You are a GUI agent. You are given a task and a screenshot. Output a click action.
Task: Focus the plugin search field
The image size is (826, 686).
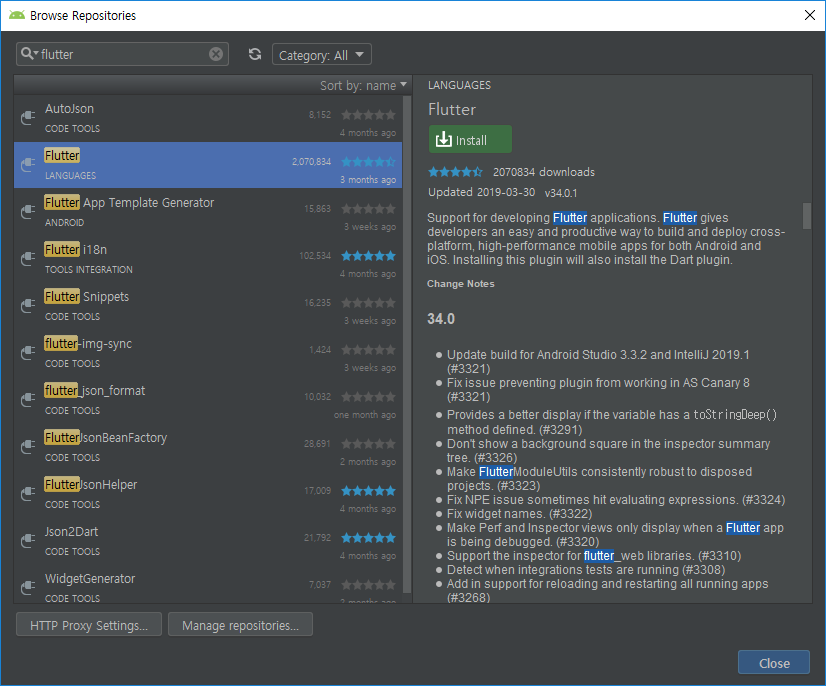pos(122,54)
